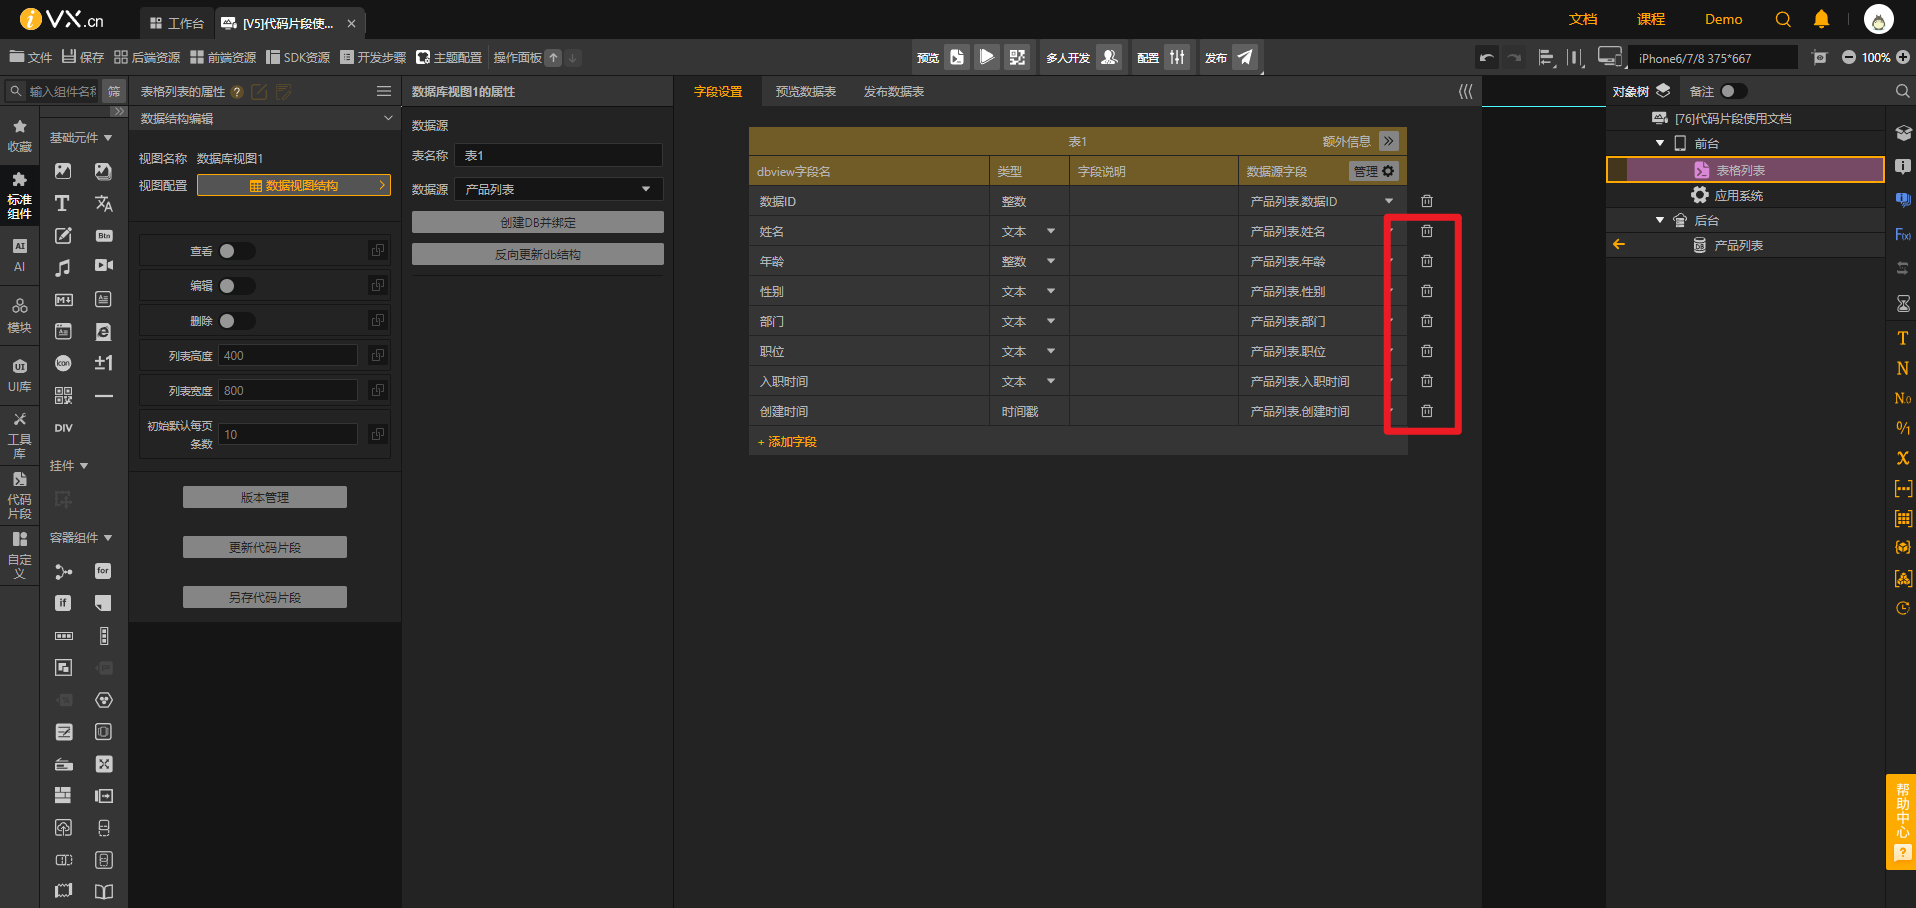Screen dimensions: 1916x908
Task: Toggle the 备注 switch
Action: (x=1734, y=91)
